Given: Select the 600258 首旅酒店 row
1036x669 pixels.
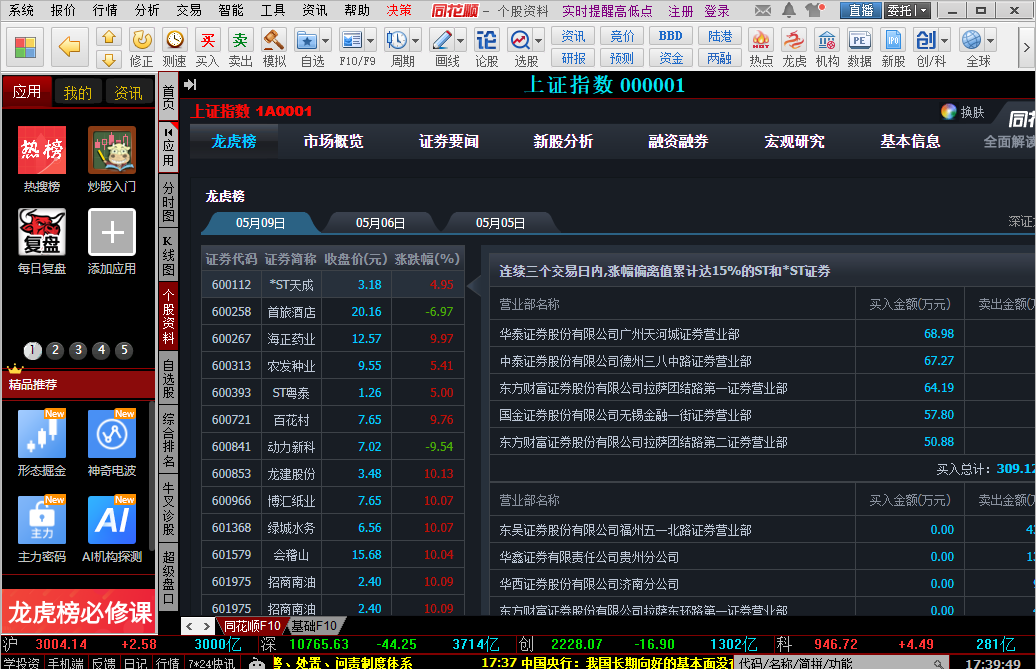Looking at the screenshot, I should [x=332, y=312].
